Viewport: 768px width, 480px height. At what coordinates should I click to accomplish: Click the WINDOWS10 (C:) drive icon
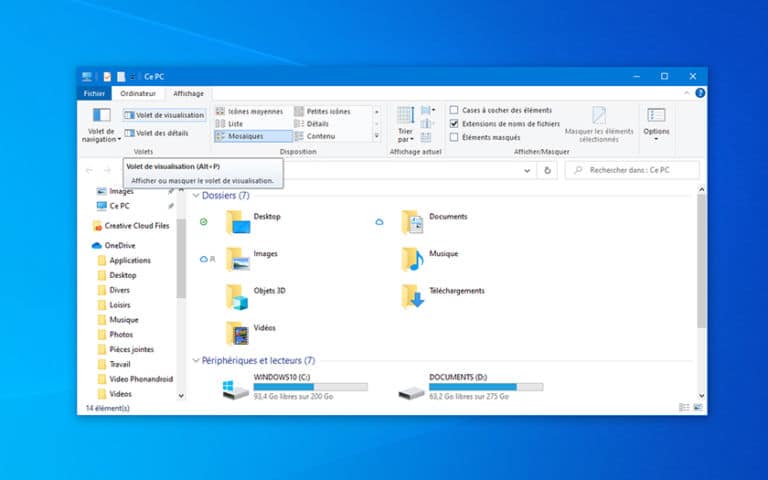(x=237, y=390)
